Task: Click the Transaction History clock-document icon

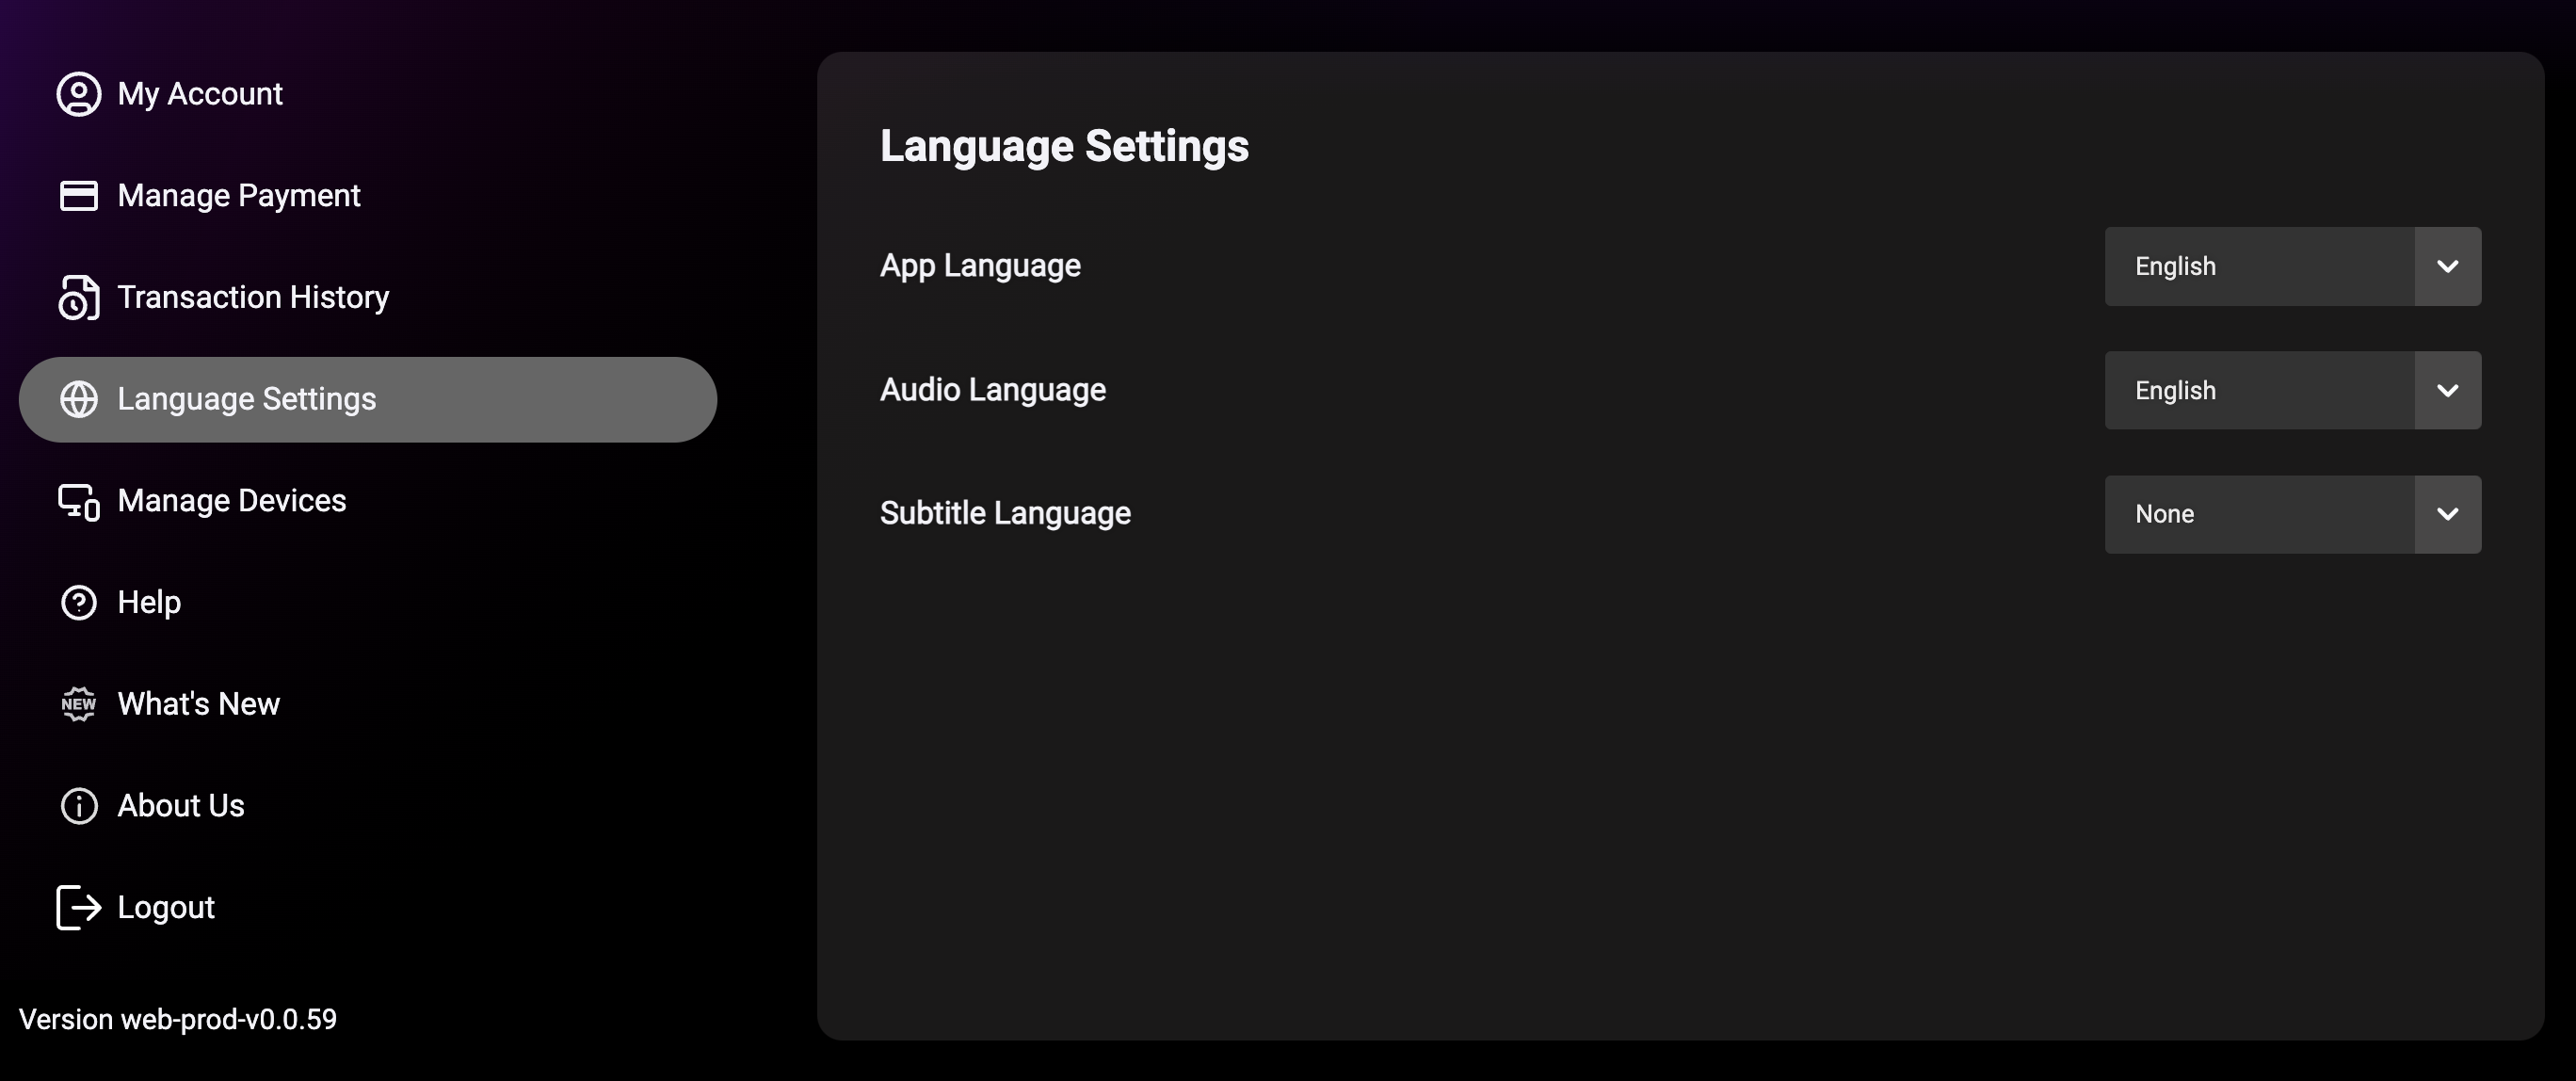Action: point(78,298)
